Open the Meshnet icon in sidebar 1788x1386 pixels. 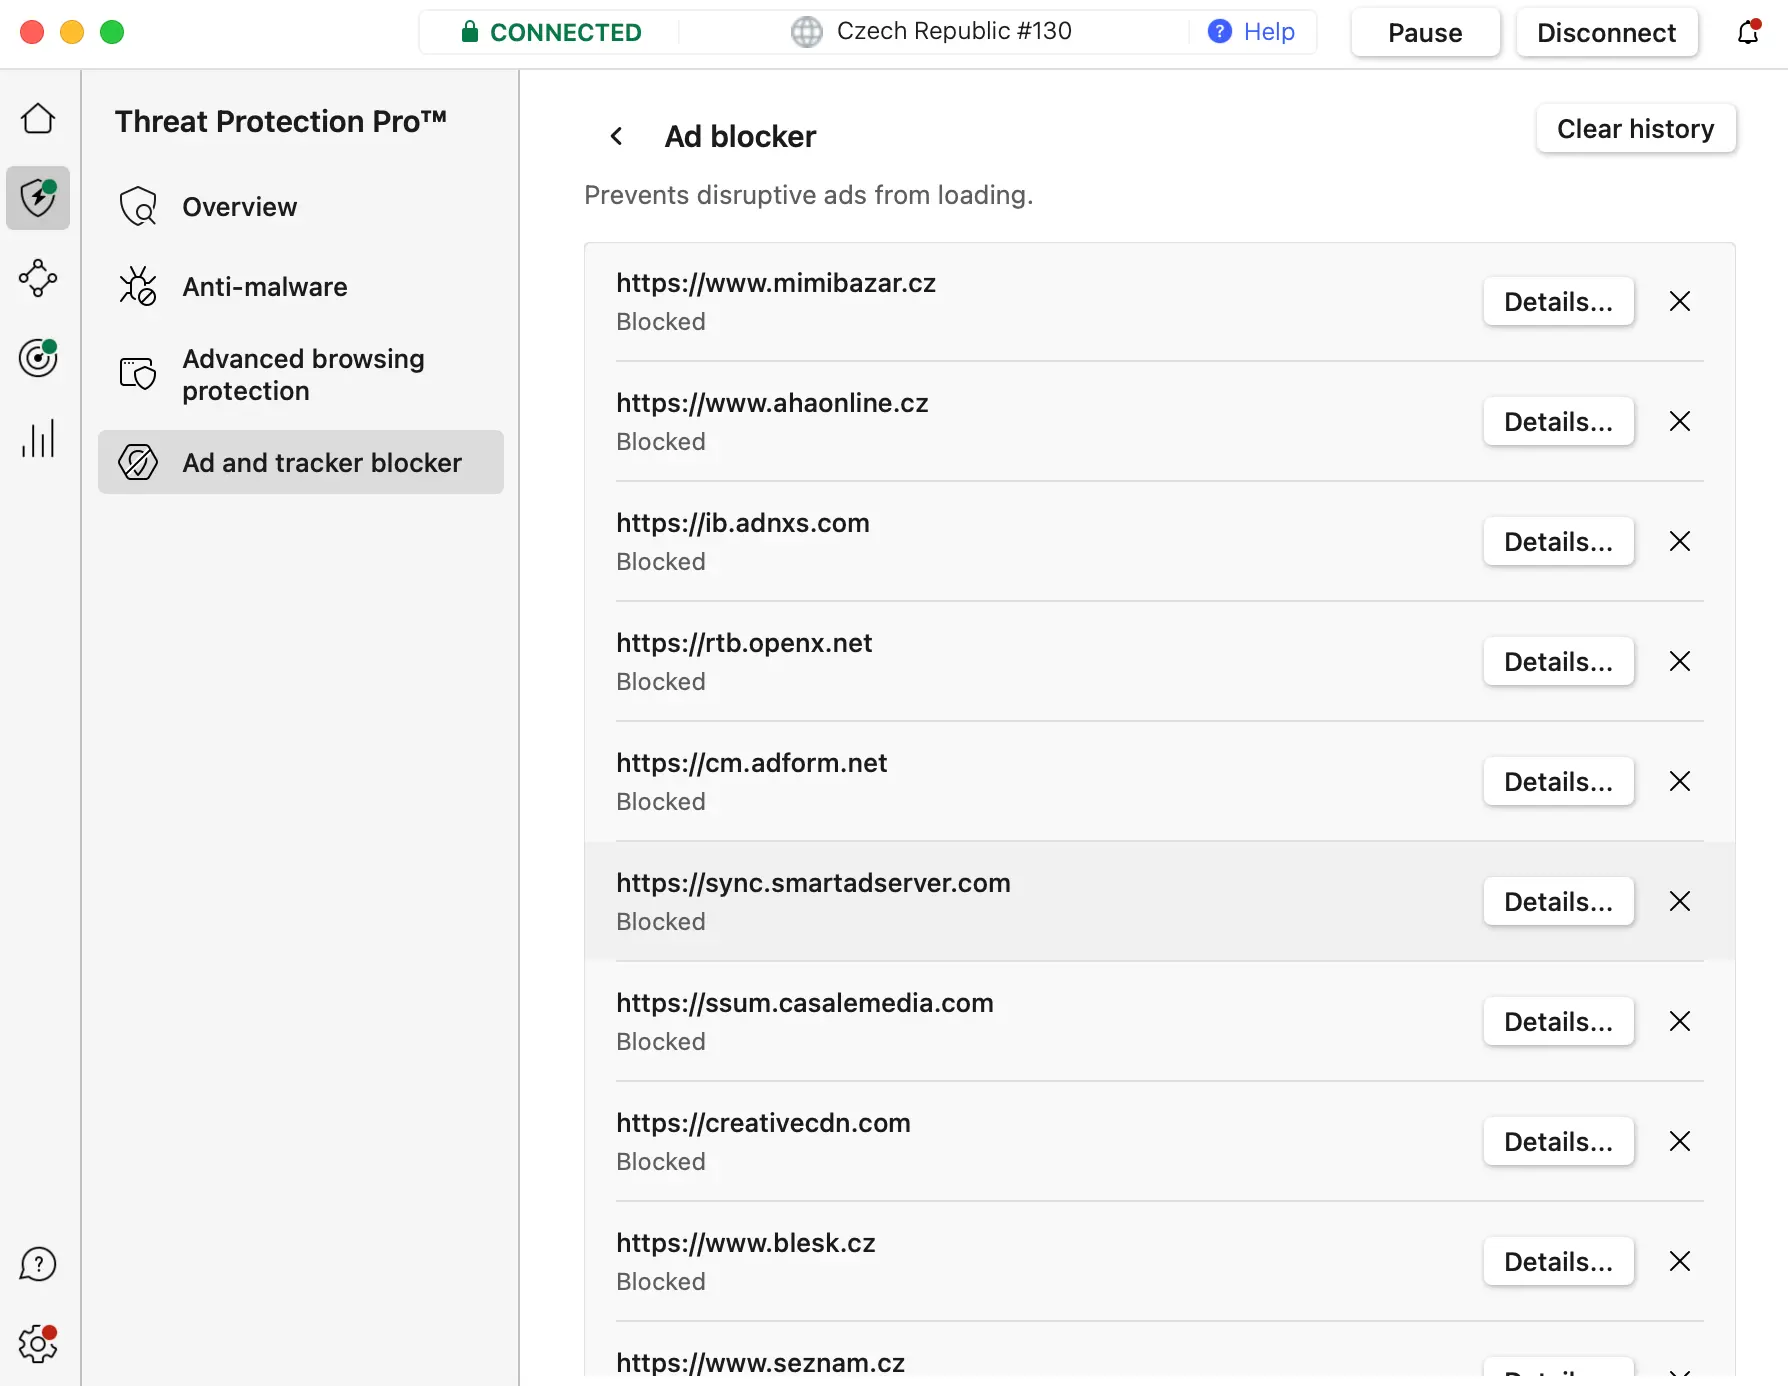pyautogui.click(x=38, y=278)
